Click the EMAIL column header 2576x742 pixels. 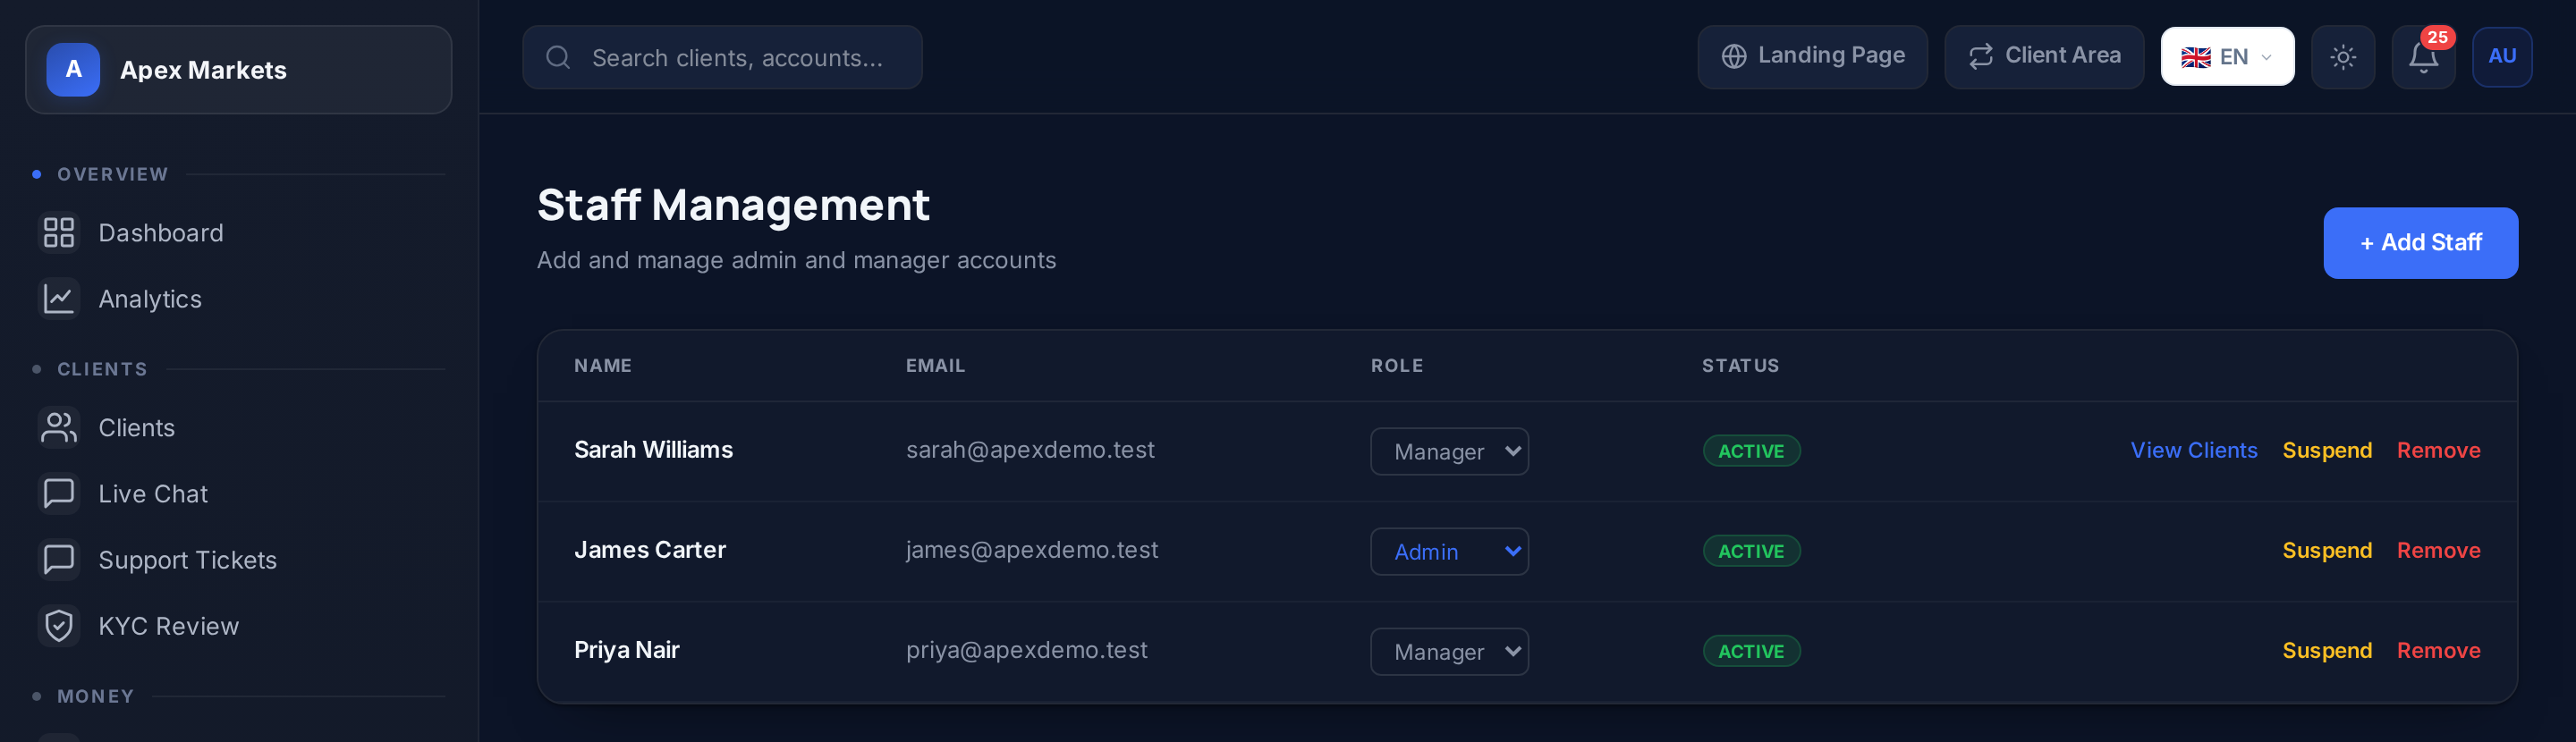point(936,366)
